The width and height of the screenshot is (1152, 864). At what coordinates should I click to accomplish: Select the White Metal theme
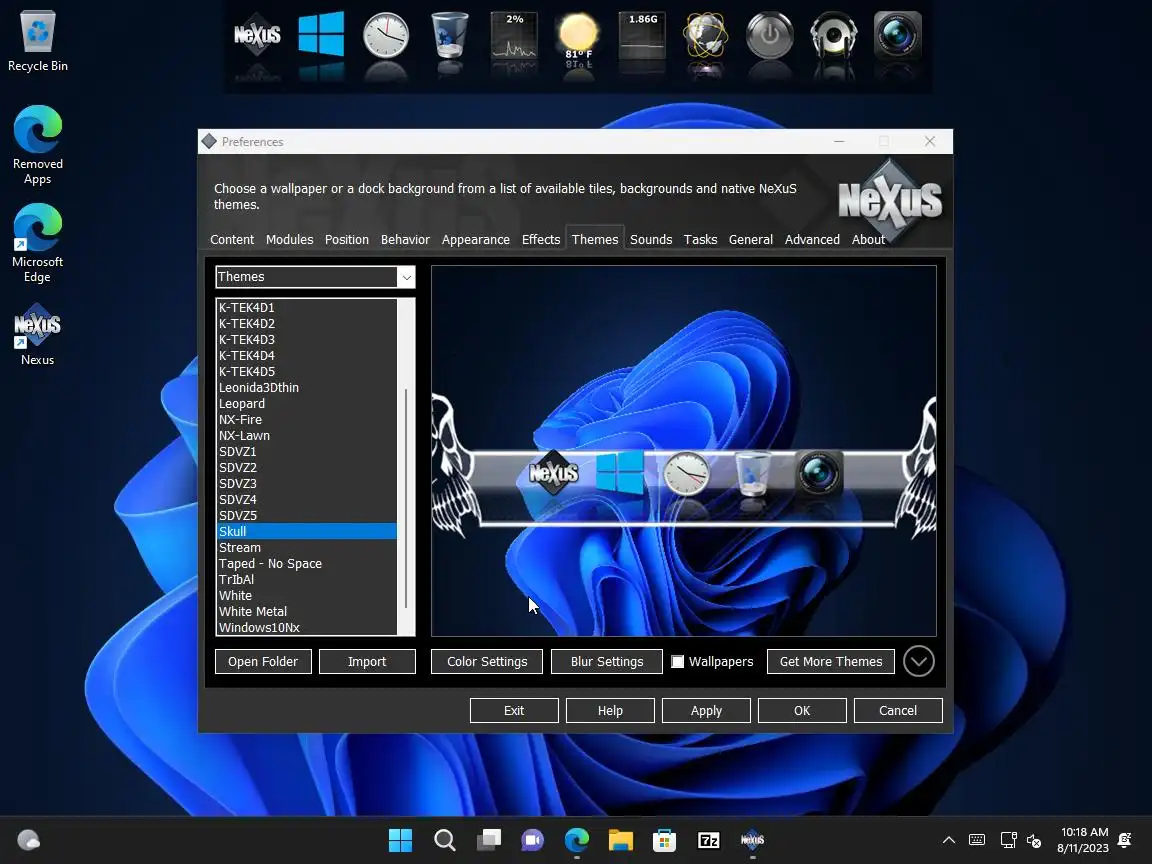306,611
